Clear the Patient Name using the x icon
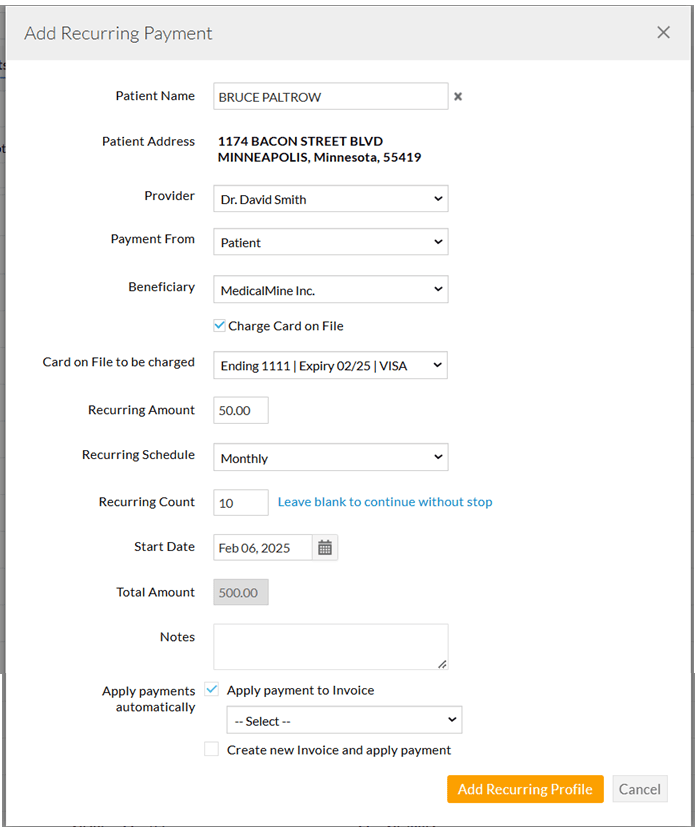The width and height of the screenshot is (698, 829). coord(458,96)
